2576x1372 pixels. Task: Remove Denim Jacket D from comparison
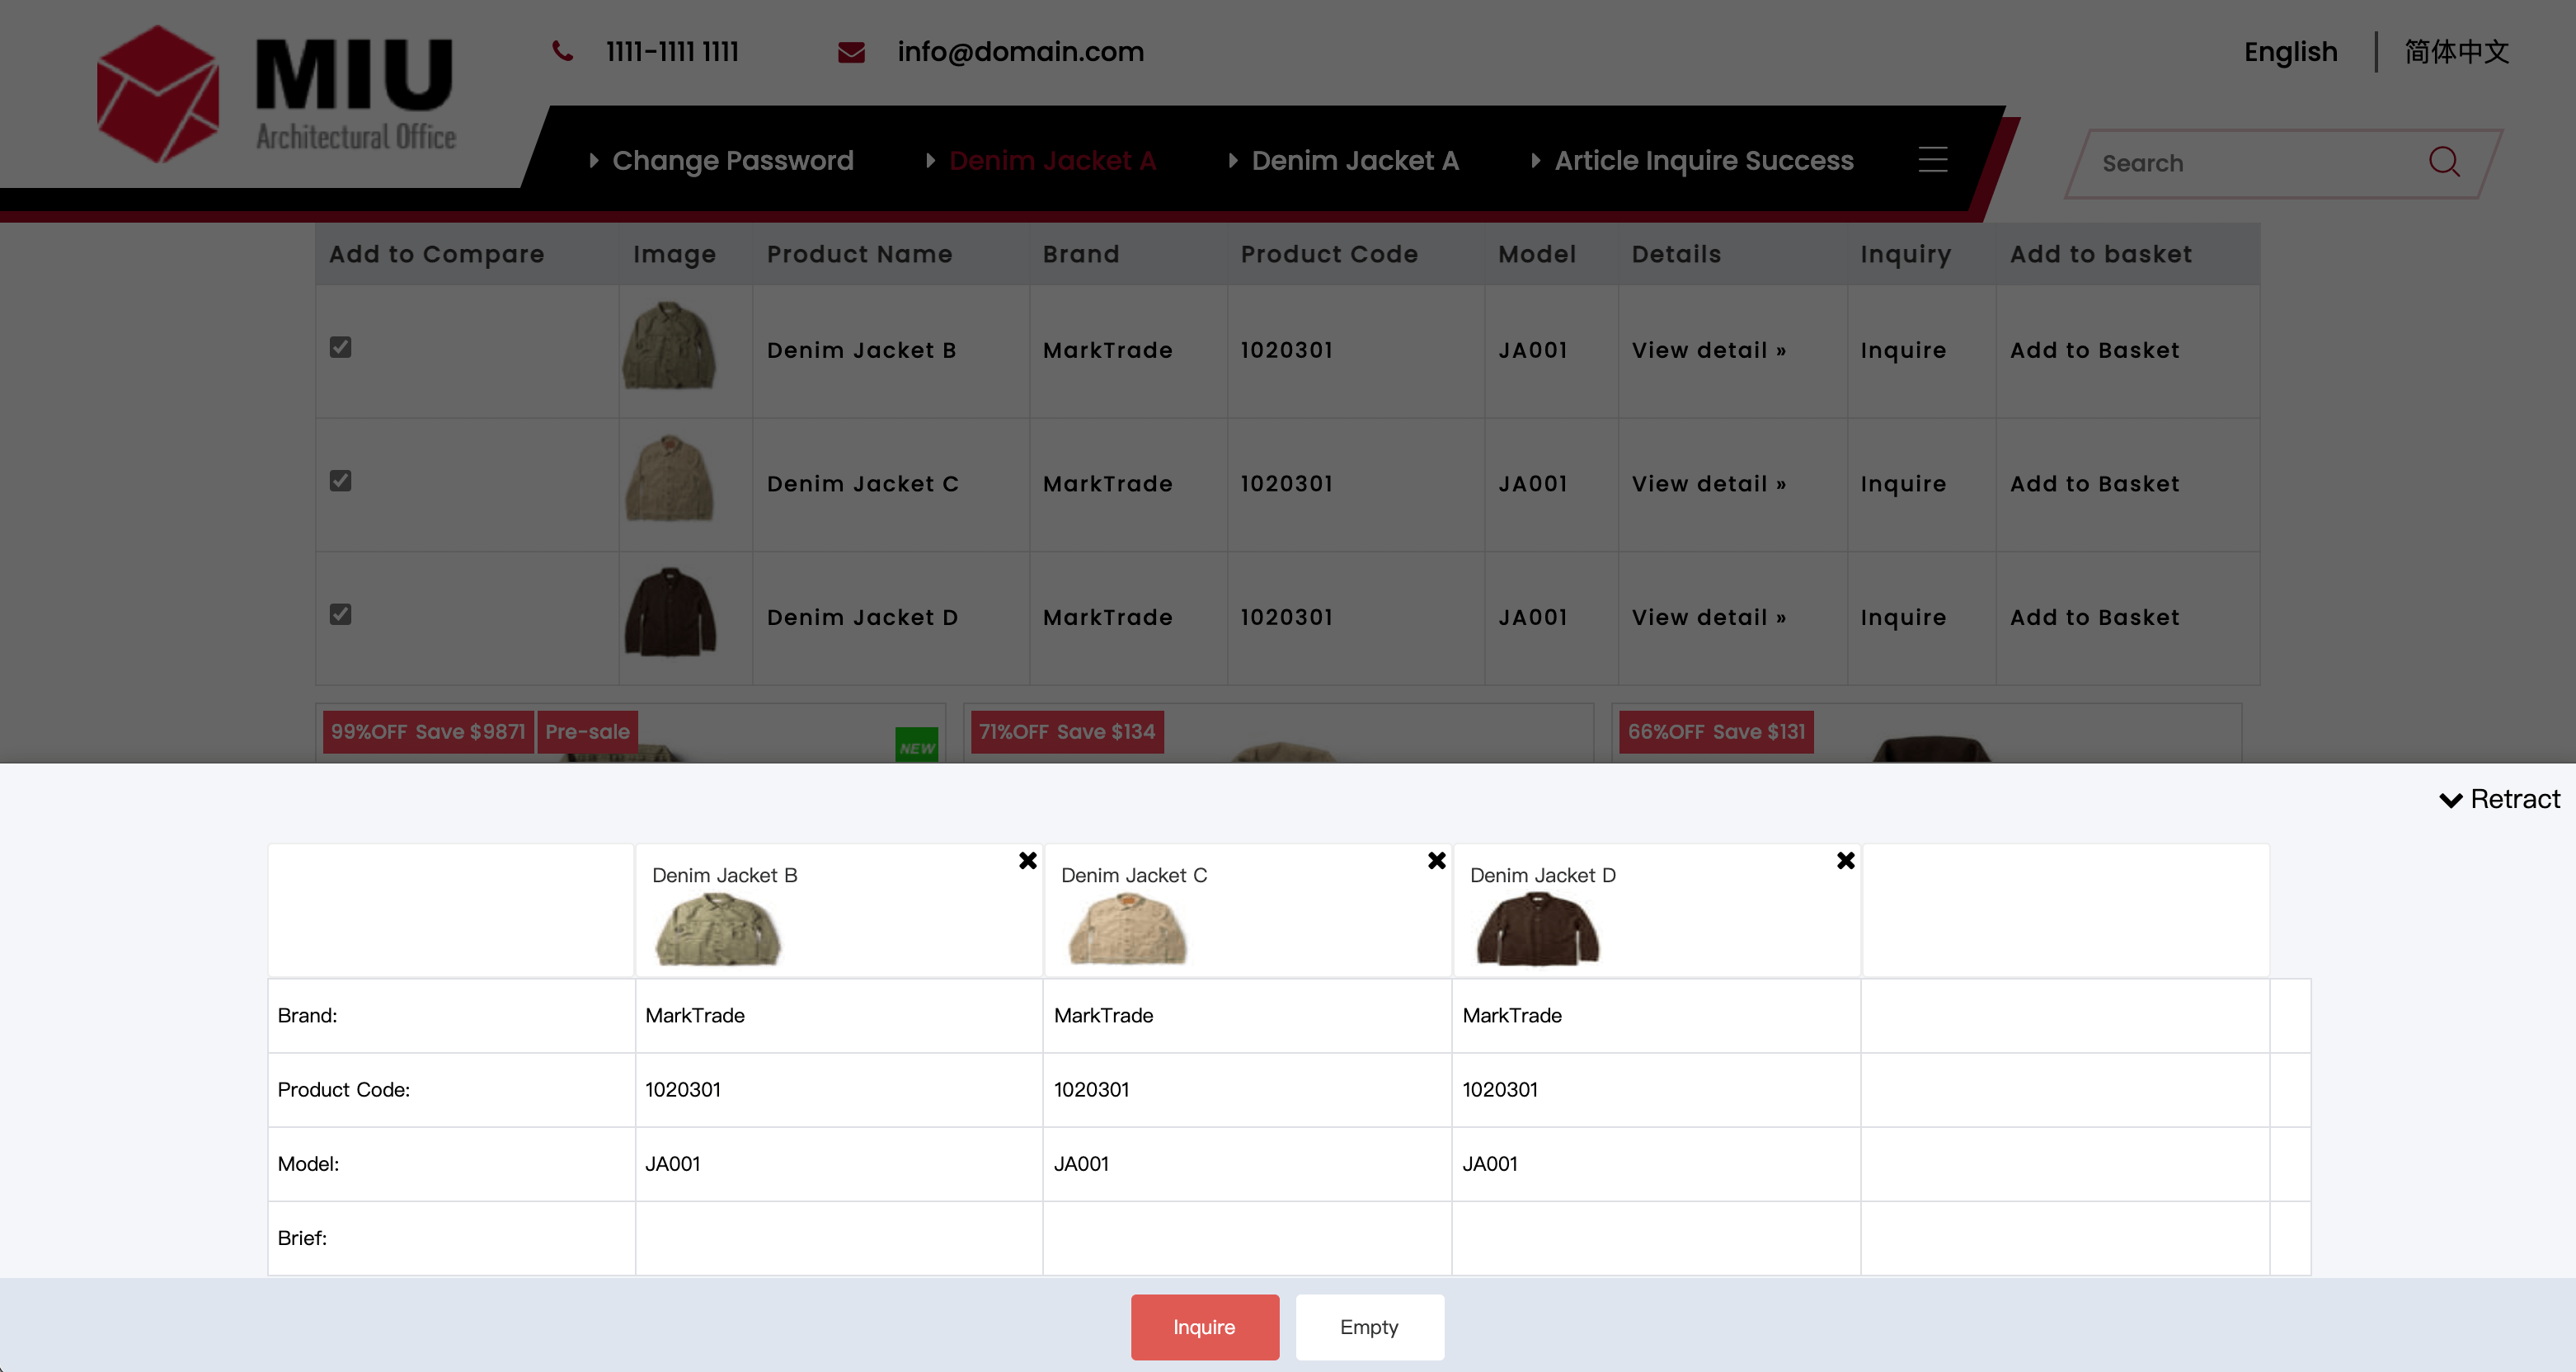click(1845, 861)
